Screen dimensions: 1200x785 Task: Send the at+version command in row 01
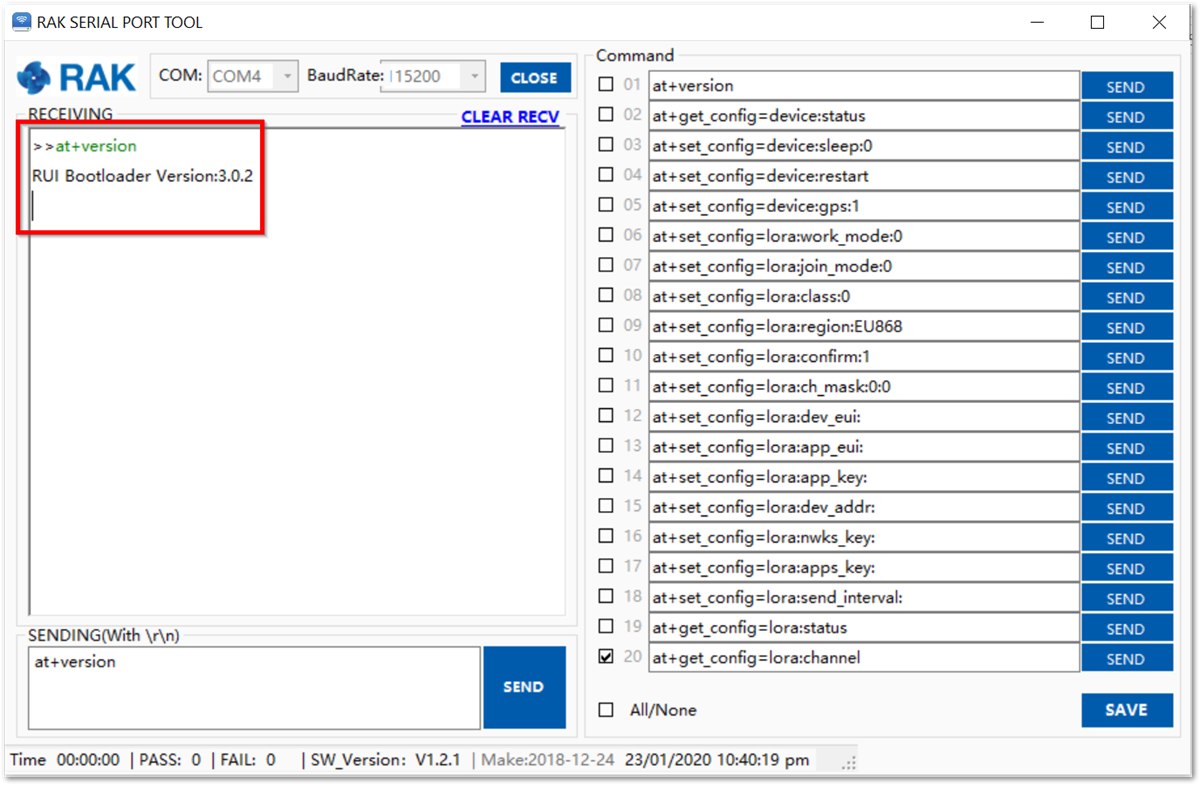1126,87
